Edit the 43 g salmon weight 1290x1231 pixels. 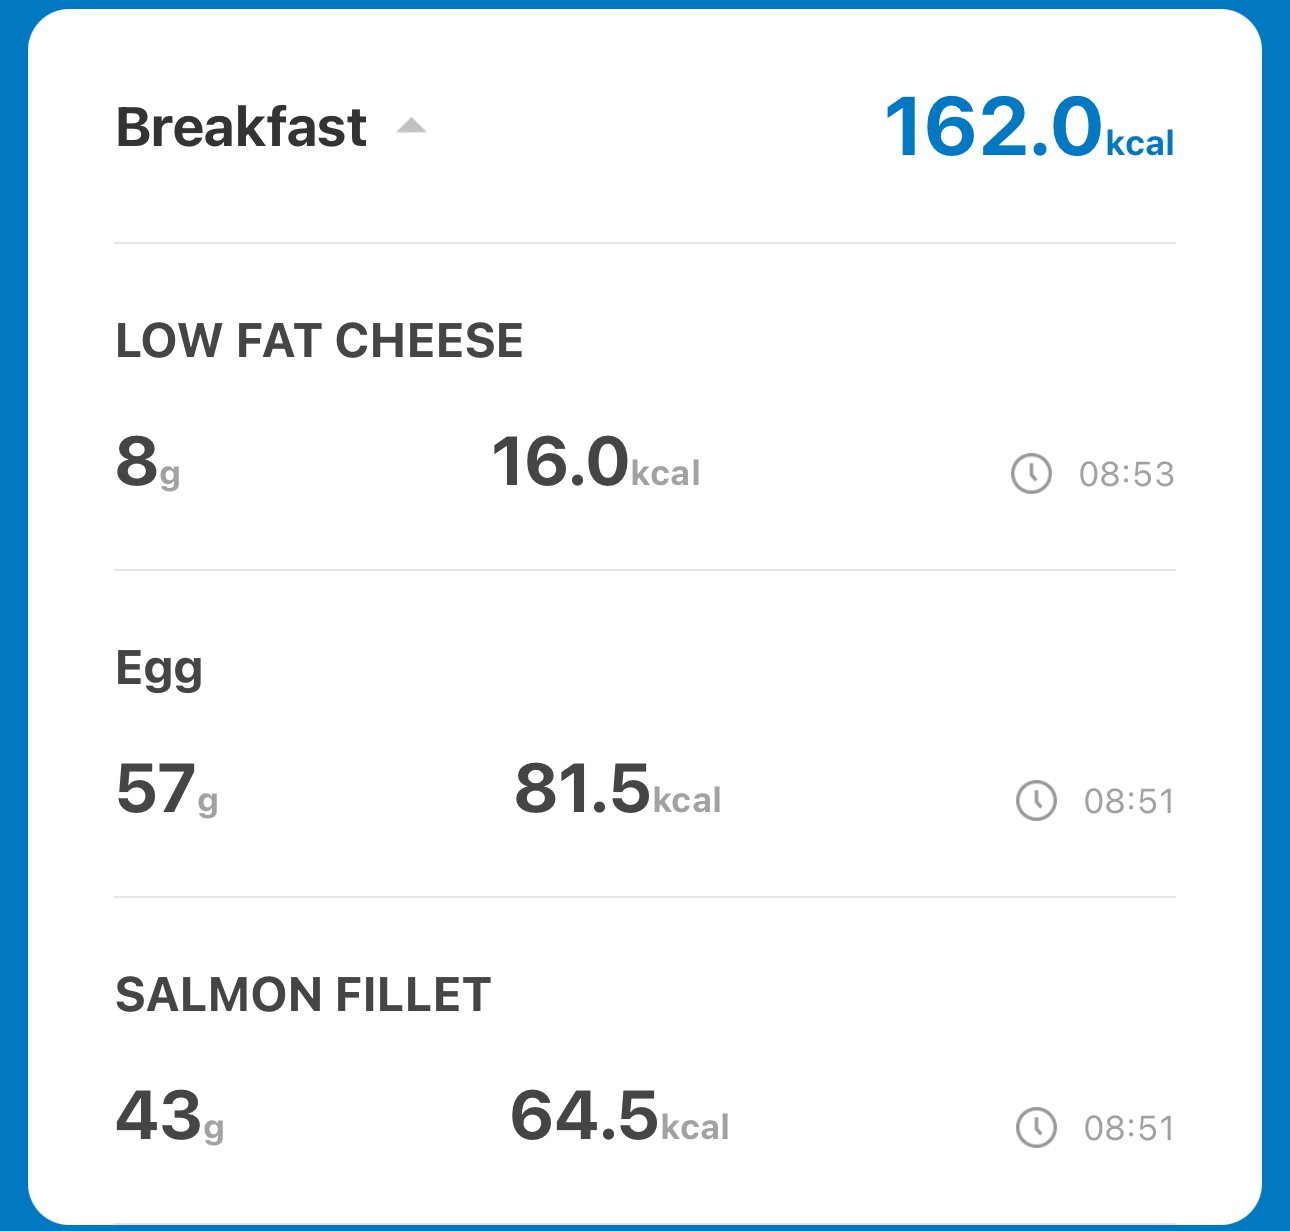pos(170,1116)
